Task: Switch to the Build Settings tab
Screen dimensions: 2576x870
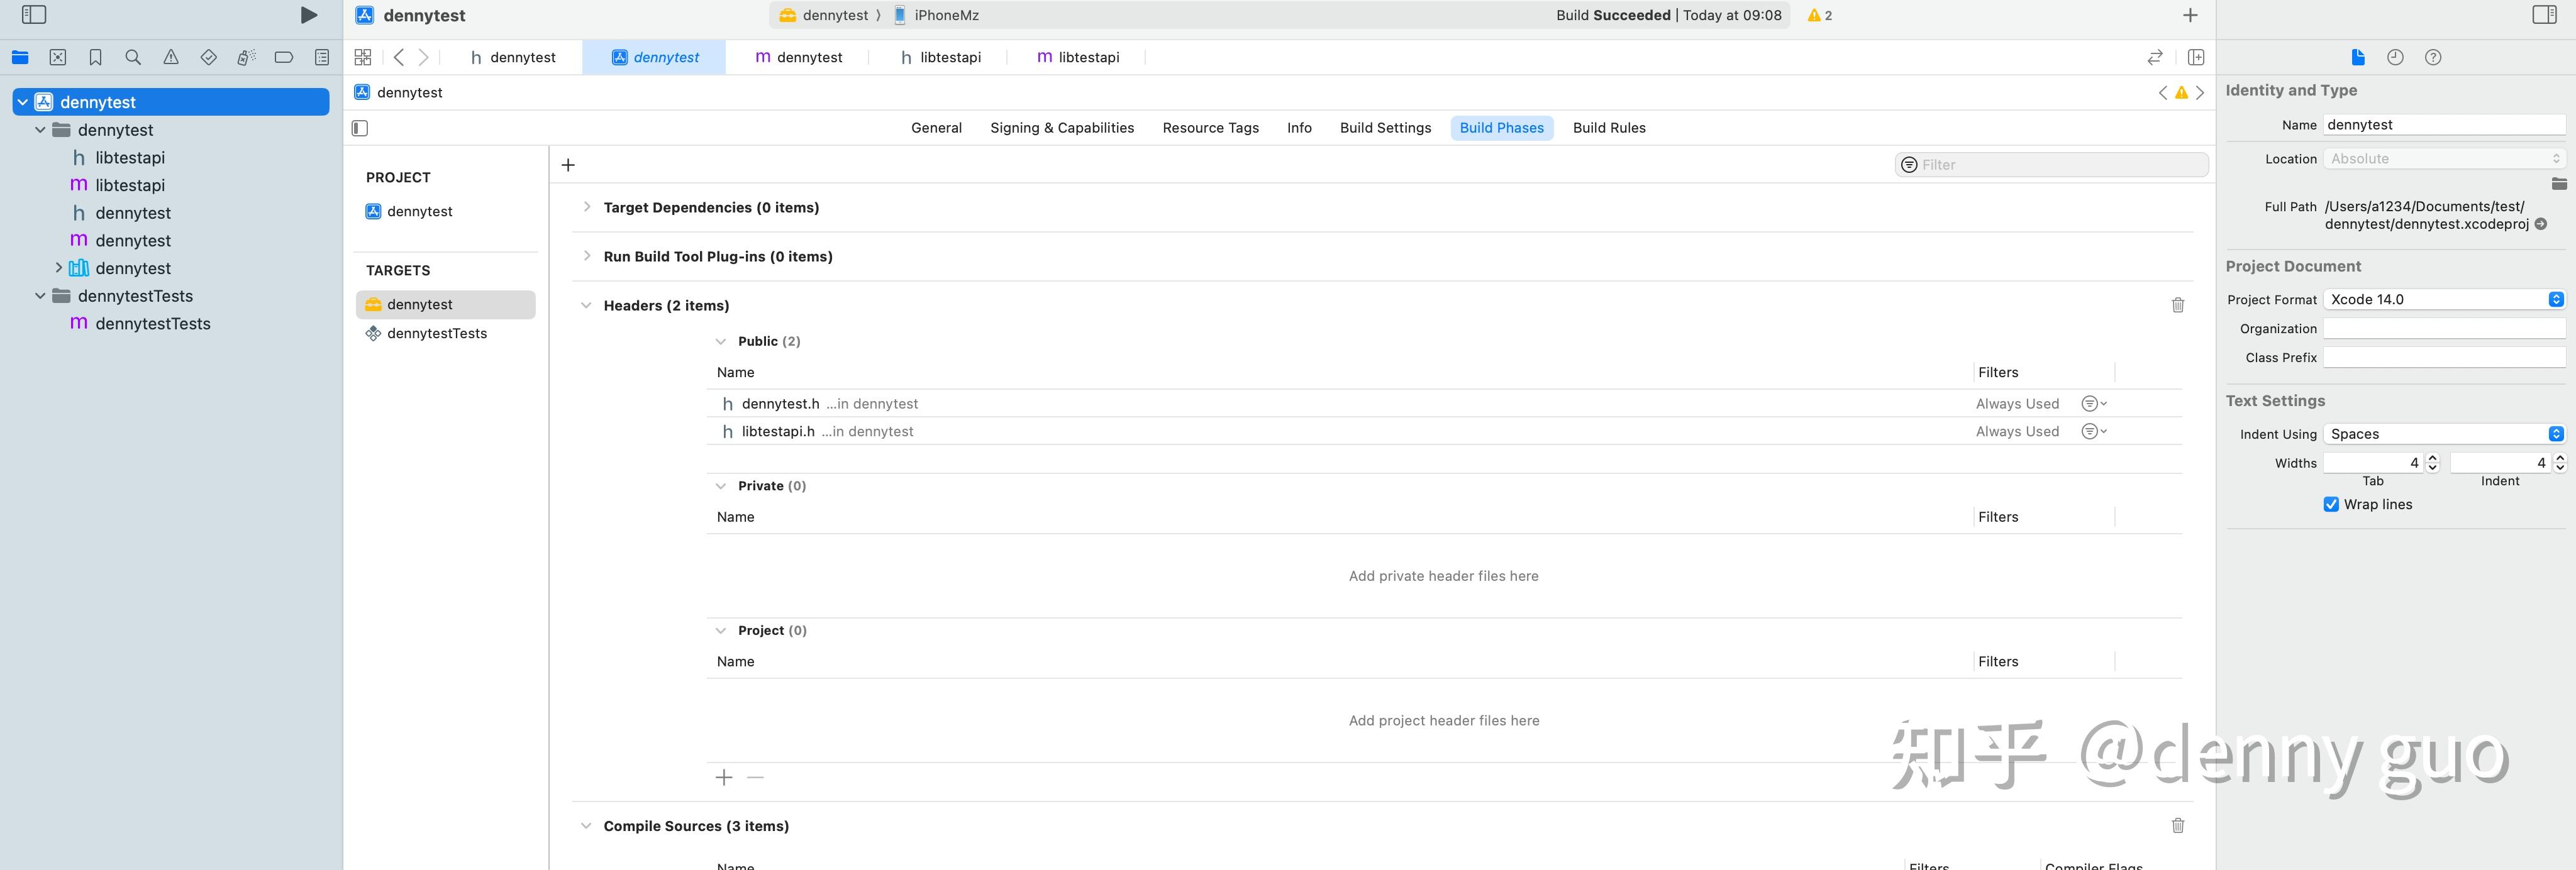Action: click(1385, 128)
